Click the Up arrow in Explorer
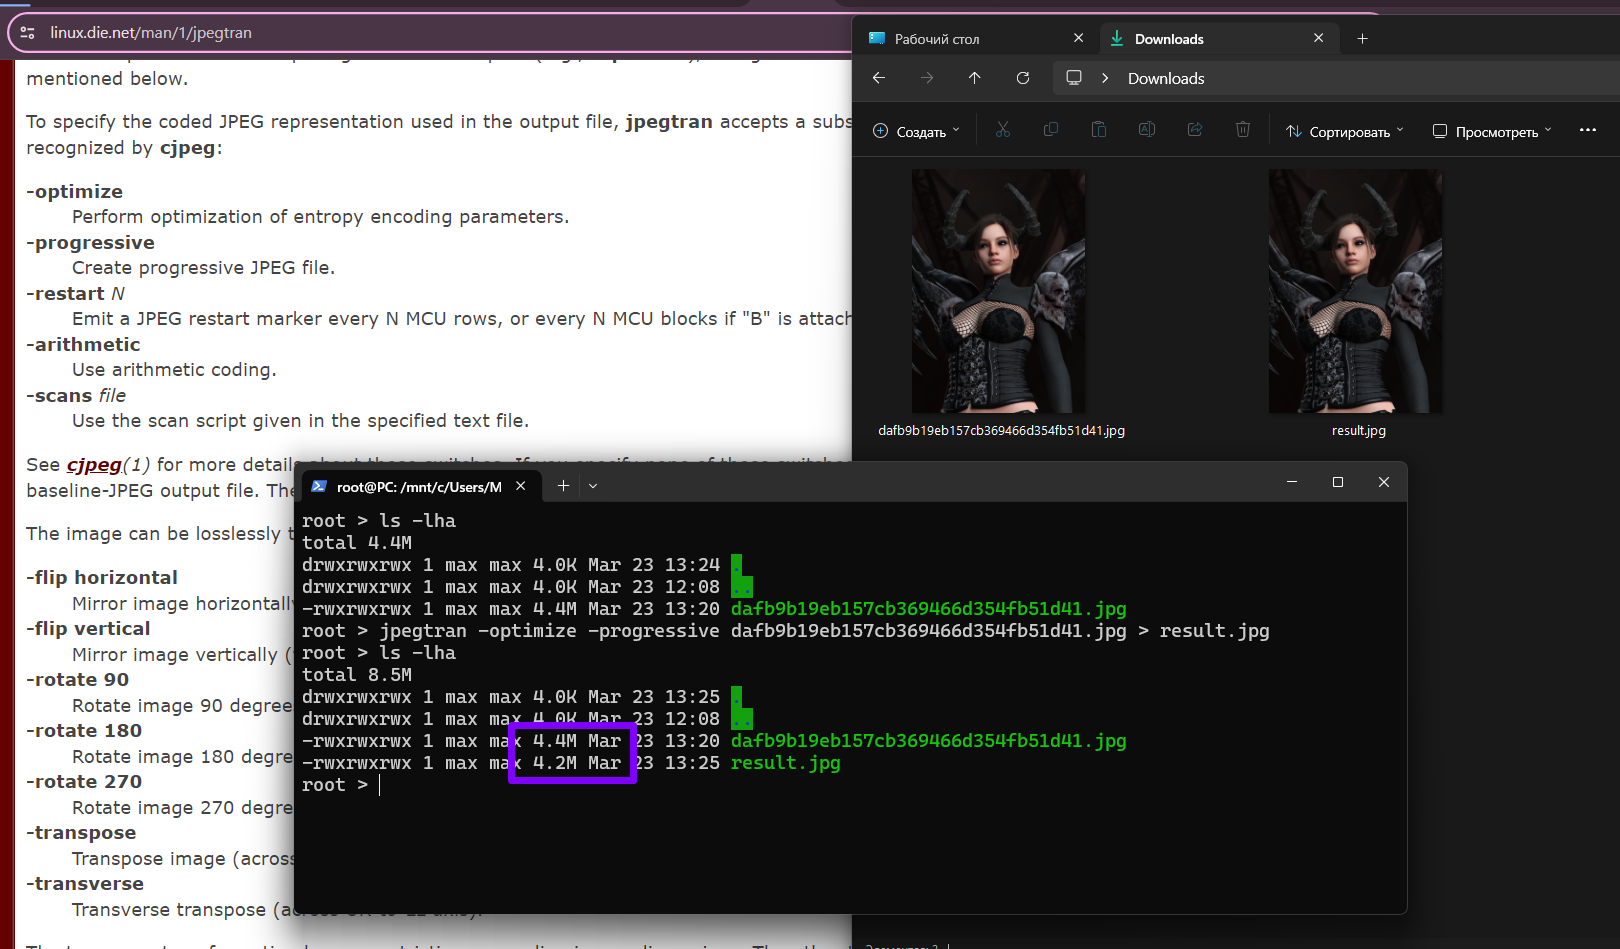The image size is (1620, 949). click(x=975, y=78)
